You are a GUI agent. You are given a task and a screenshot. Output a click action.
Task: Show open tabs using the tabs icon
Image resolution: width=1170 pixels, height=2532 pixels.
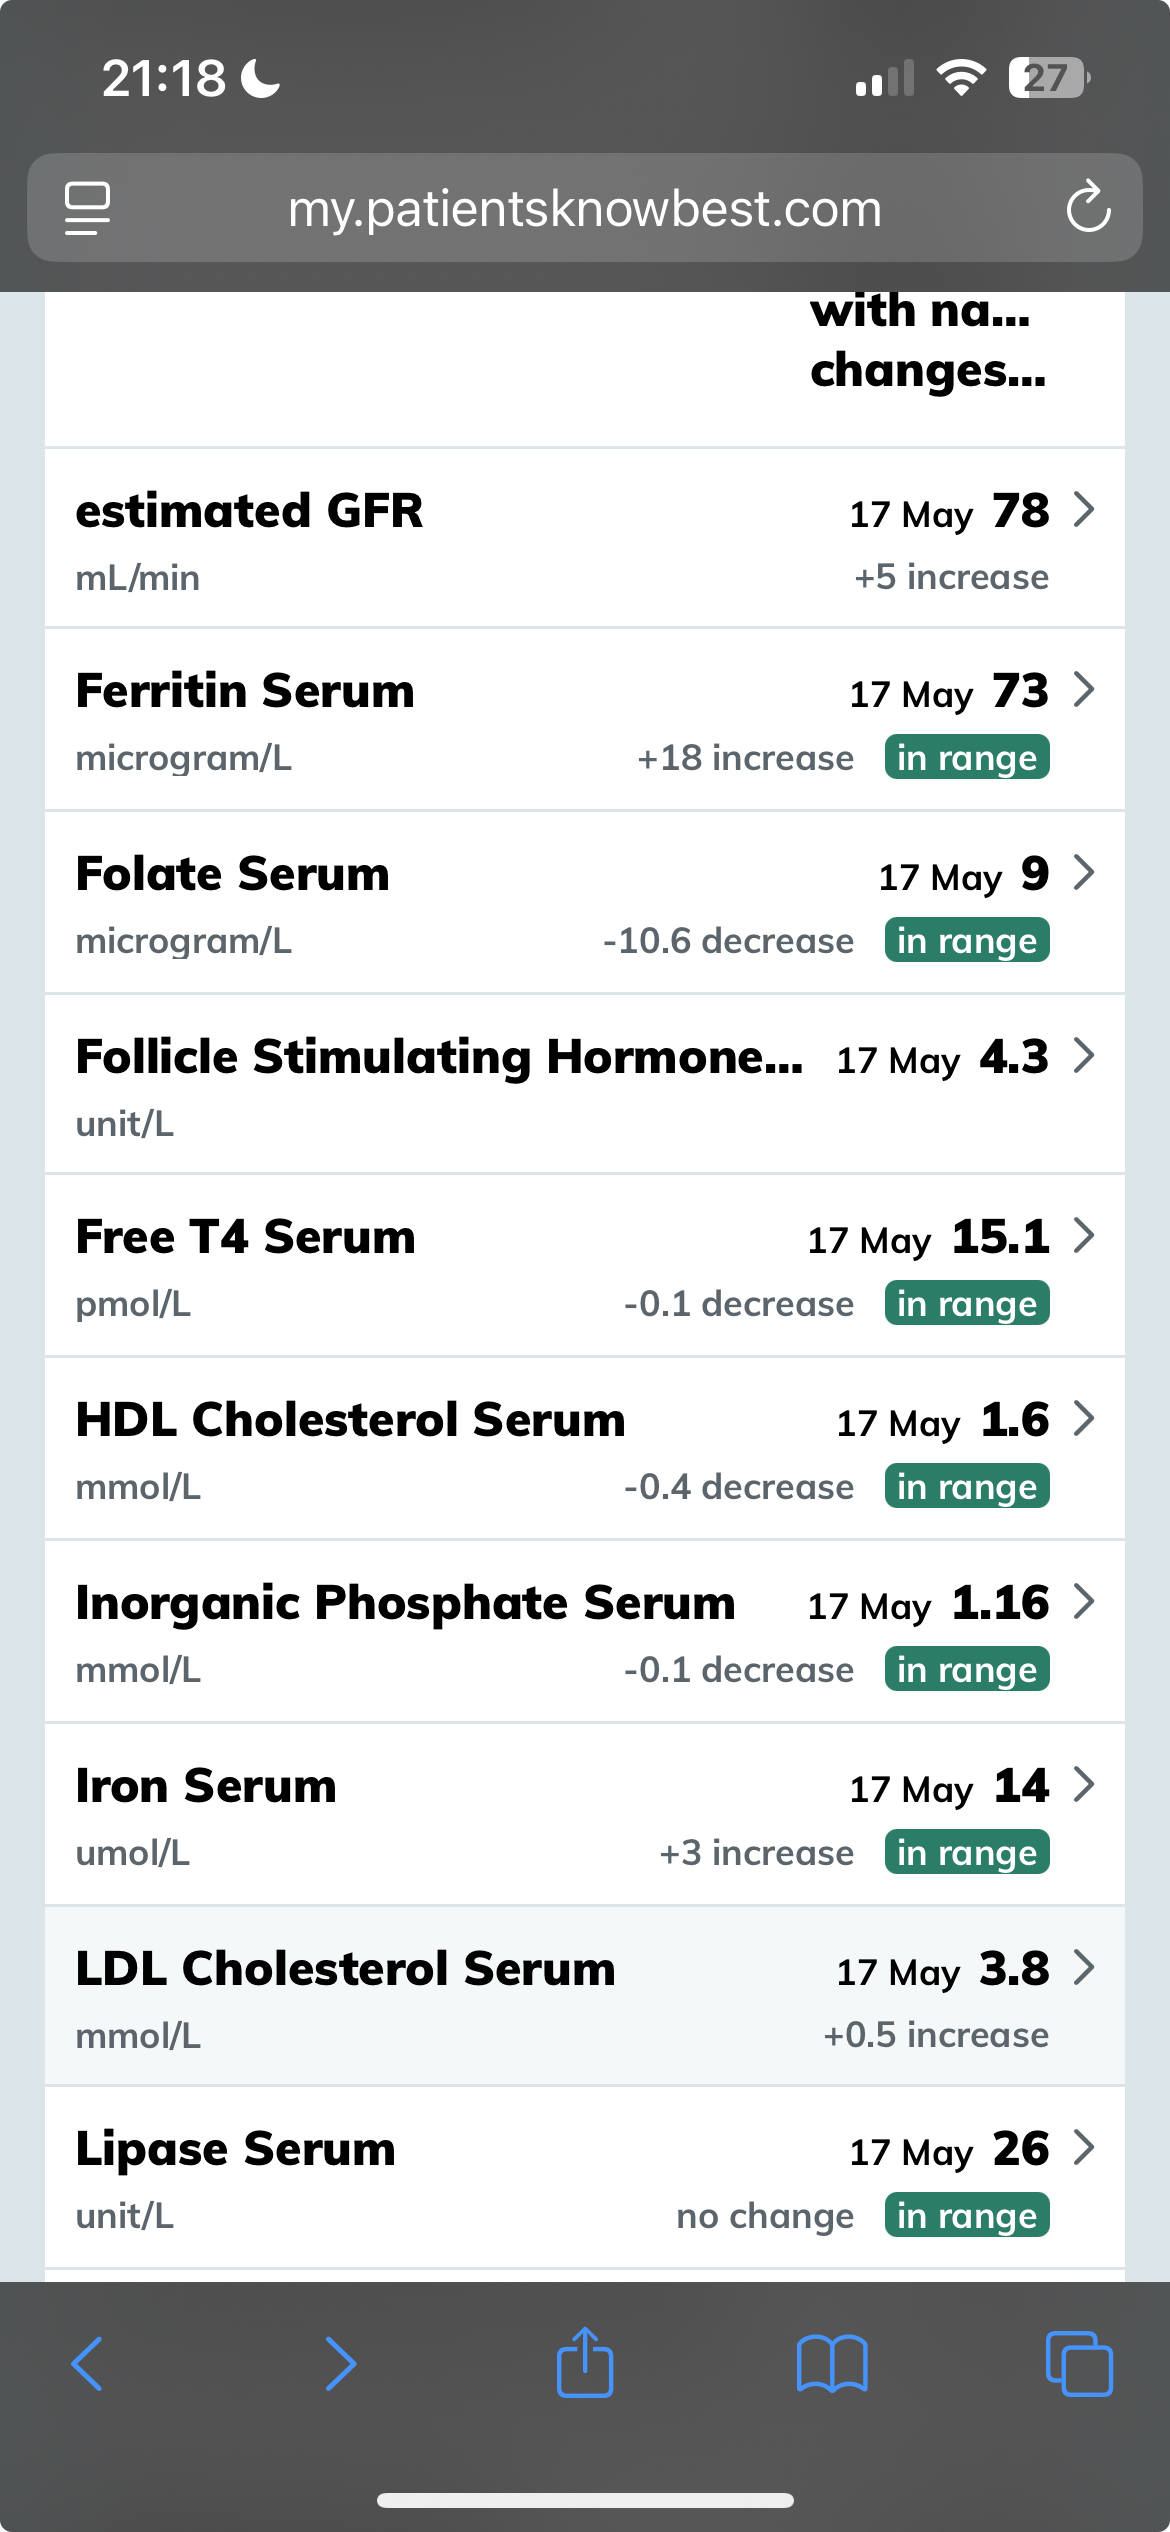(x=1078, y=2364)
